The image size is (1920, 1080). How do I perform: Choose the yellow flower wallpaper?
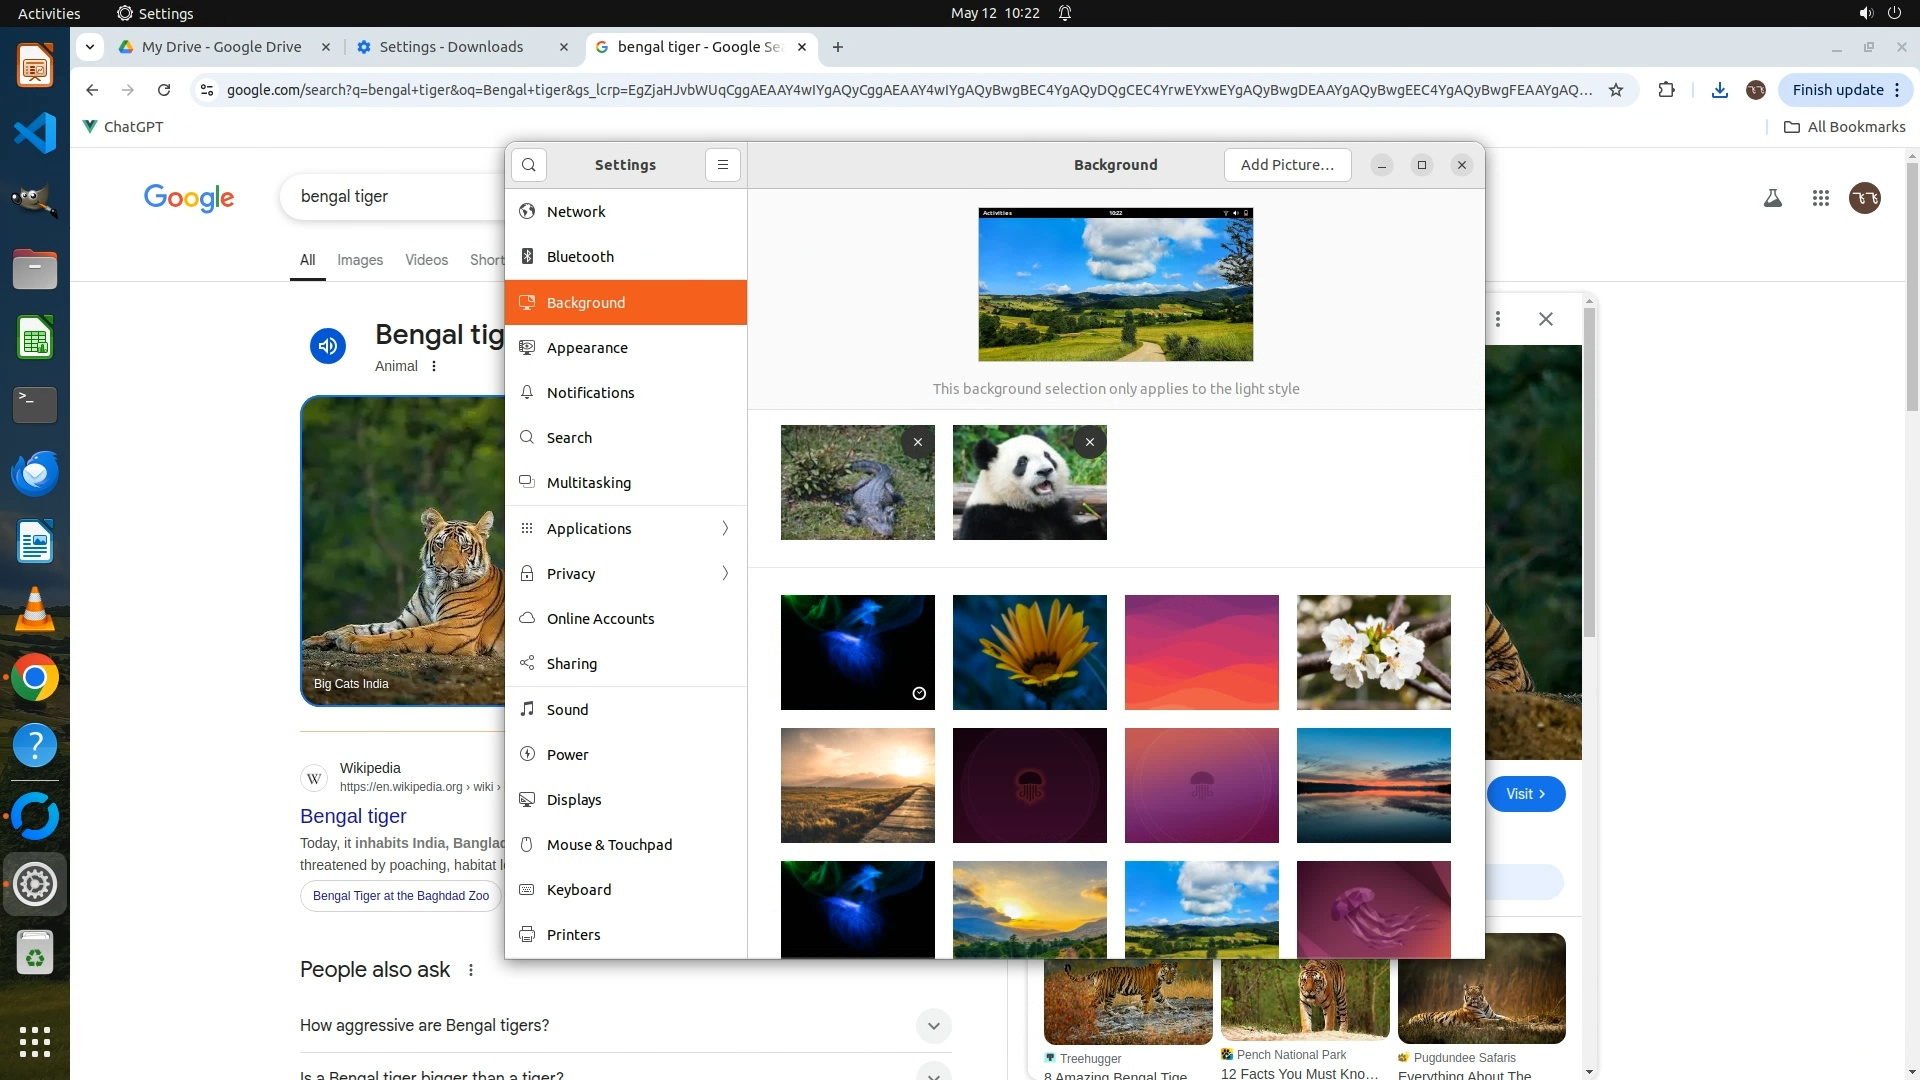[x=1029, y=652]
